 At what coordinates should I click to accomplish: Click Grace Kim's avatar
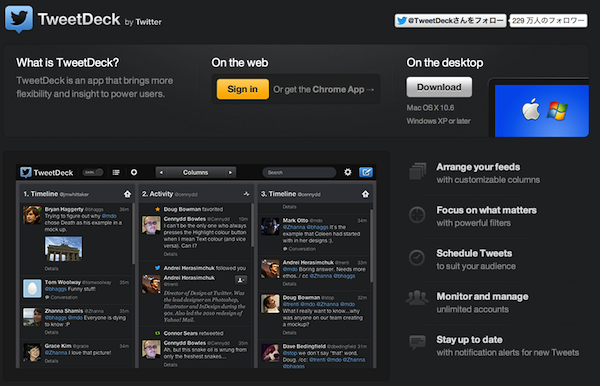[32, 352]
